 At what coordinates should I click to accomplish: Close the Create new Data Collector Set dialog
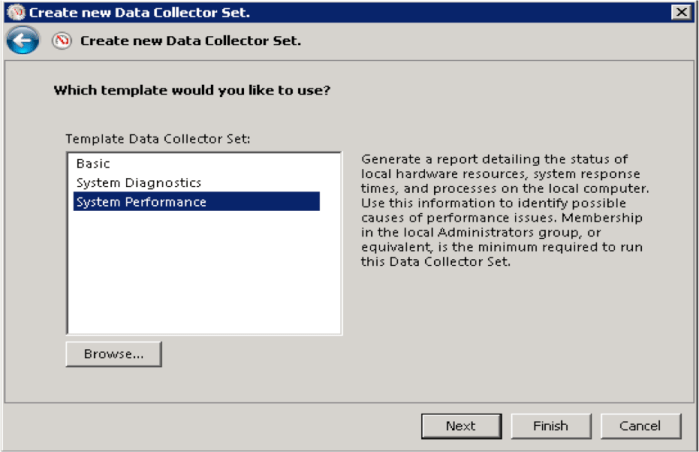[681, 12]
